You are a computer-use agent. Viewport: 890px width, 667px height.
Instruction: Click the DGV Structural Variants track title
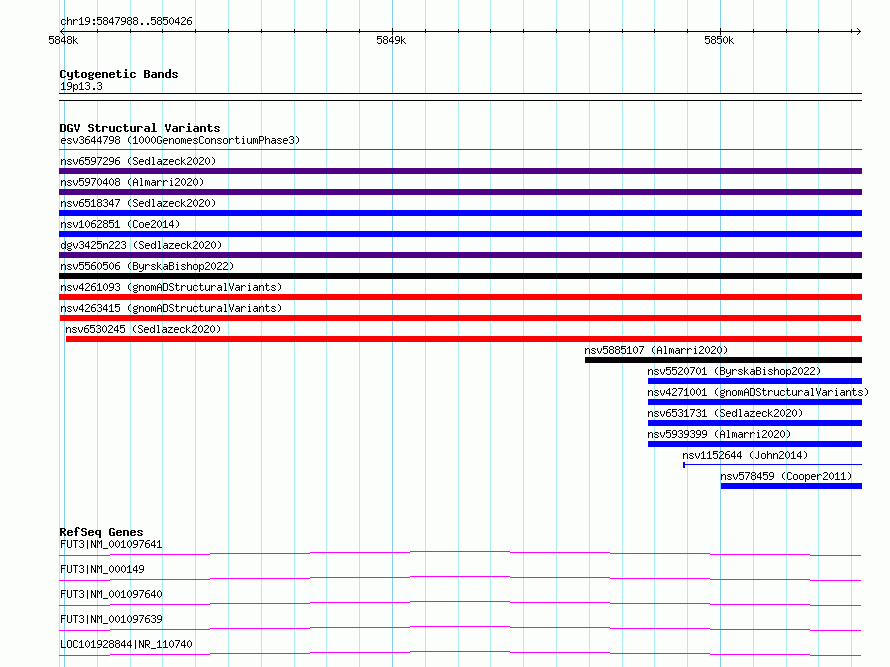(140, 128)
